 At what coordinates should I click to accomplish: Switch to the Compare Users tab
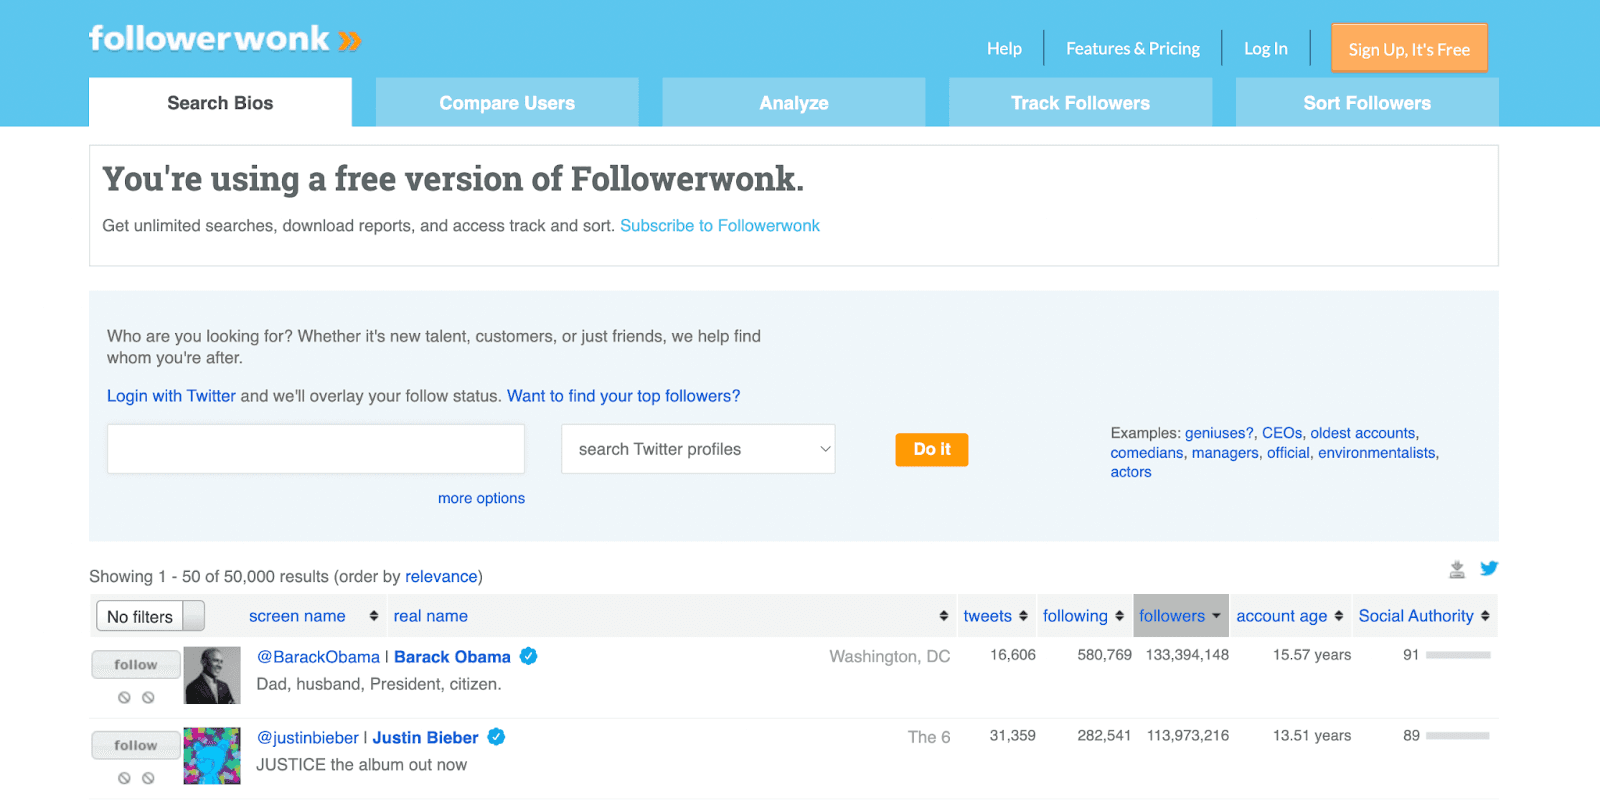click(507, 103)
